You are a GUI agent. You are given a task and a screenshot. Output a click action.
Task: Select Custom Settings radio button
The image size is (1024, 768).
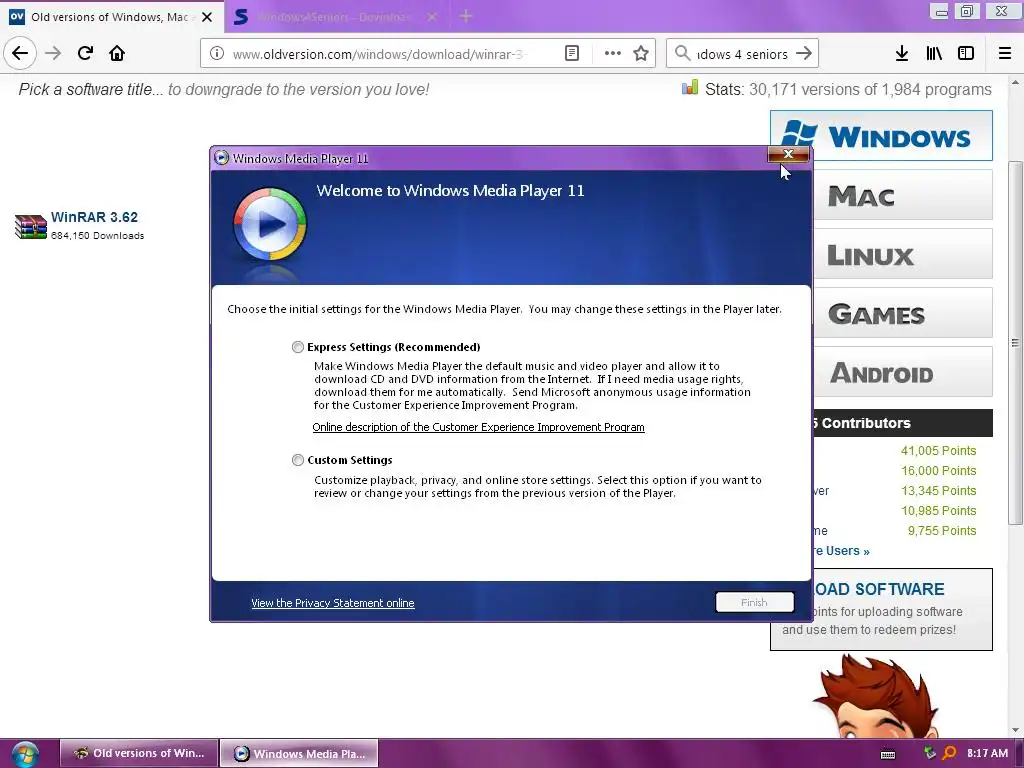click(x=298, y=460)
